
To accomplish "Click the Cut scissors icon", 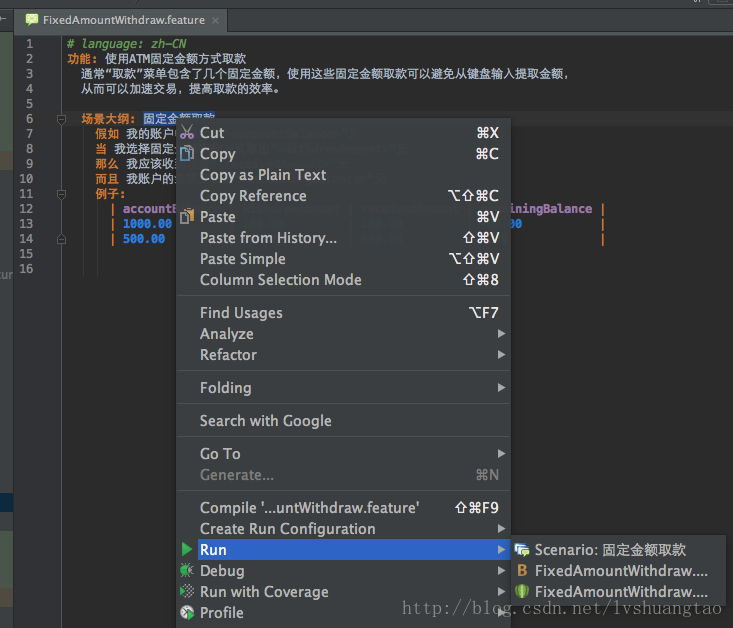I will click(x=187, y=132).
